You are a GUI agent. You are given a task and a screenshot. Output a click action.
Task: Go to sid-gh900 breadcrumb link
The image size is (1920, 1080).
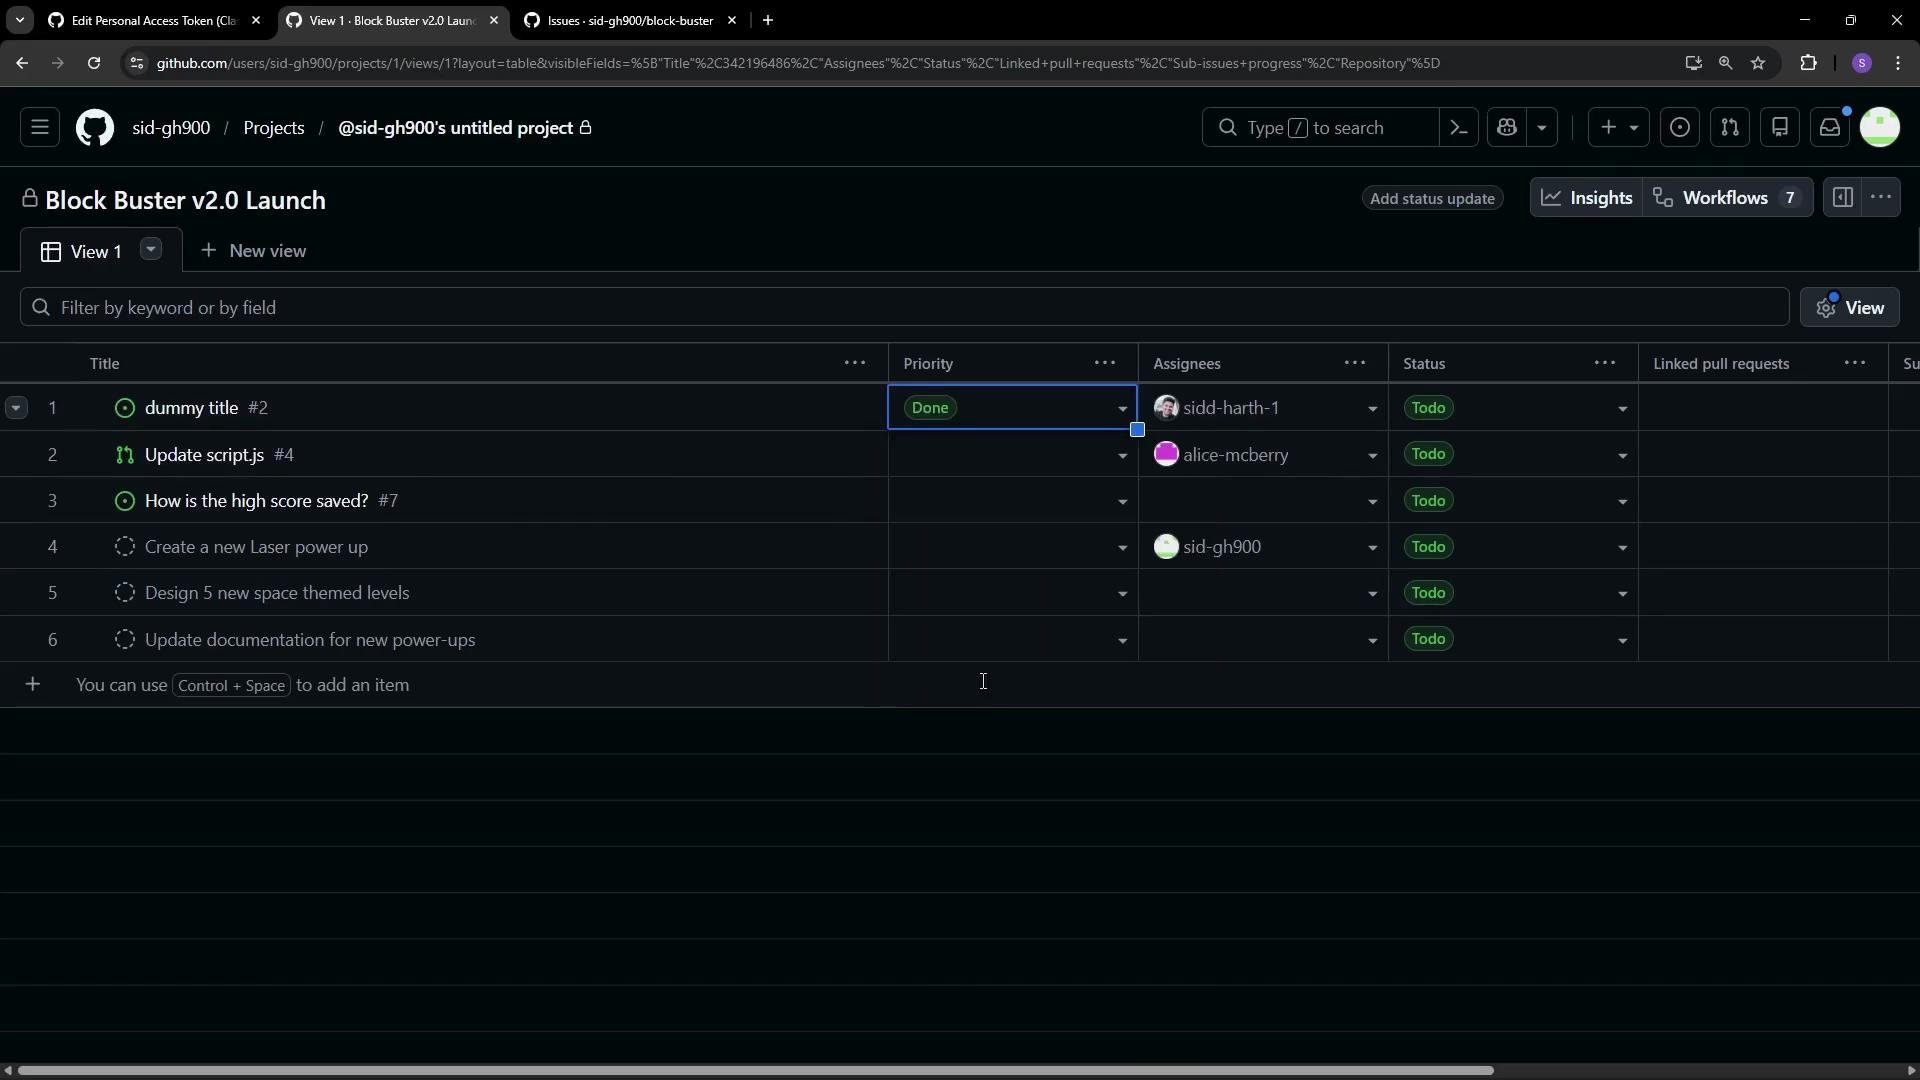pos(171,128)
